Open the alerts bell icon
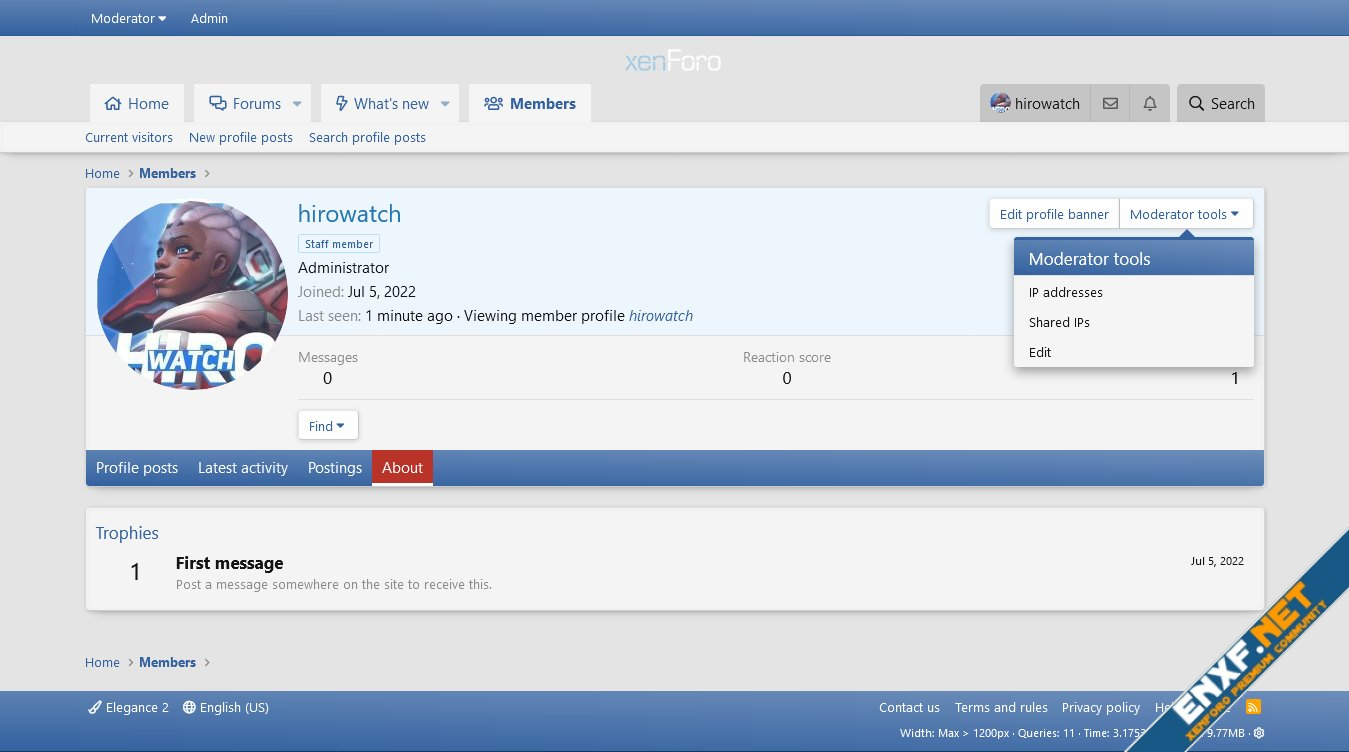The height and width of the screenshot is (752, 1349). [1150, 104]
